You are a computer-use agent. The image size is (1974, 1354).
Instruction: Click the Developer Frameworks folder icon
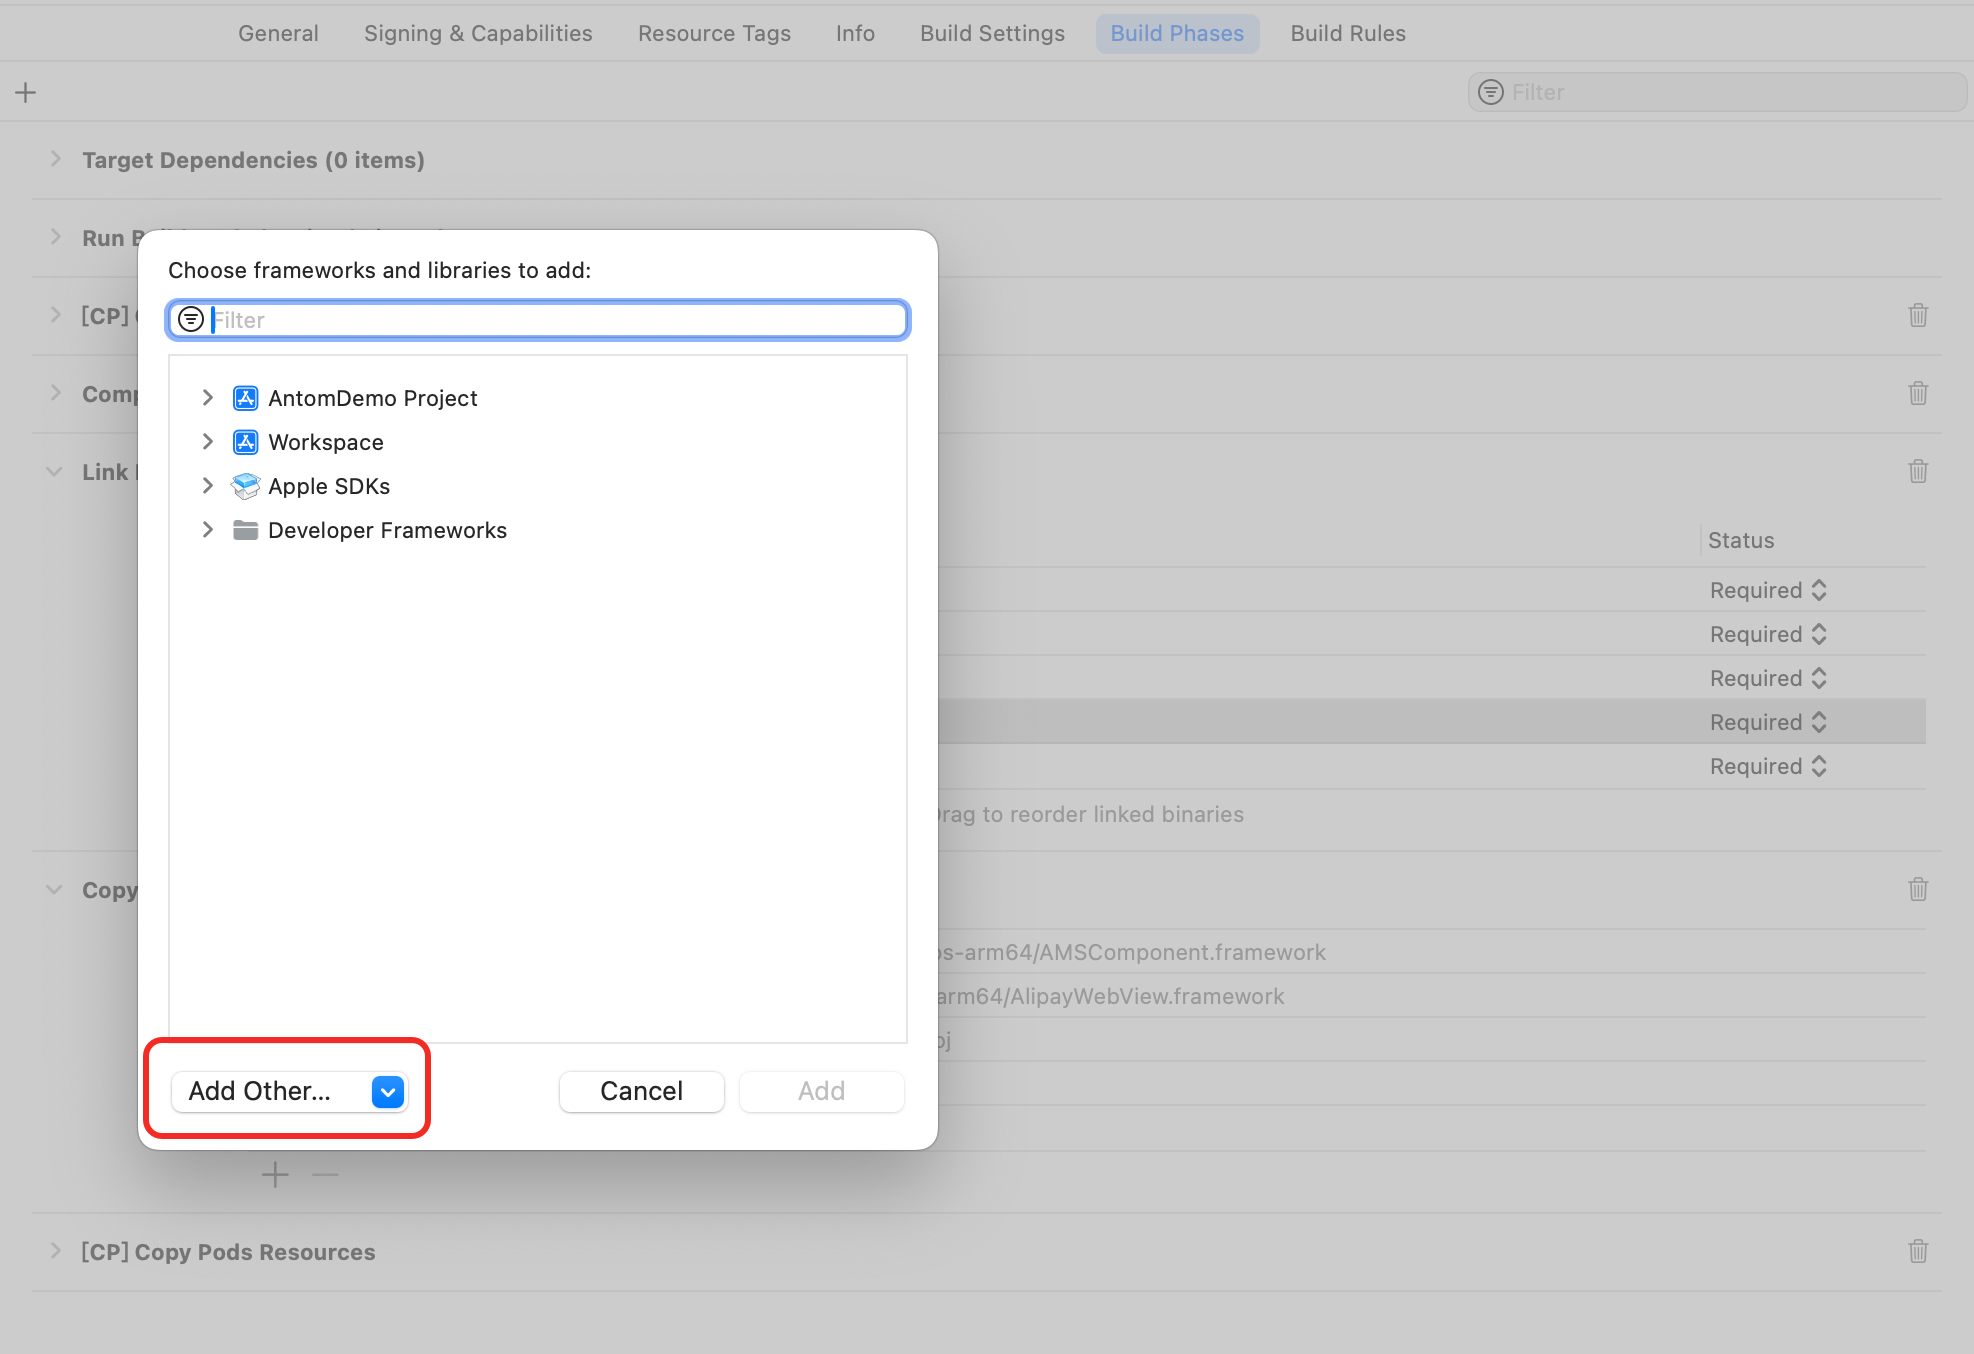(x=245, y=530)
